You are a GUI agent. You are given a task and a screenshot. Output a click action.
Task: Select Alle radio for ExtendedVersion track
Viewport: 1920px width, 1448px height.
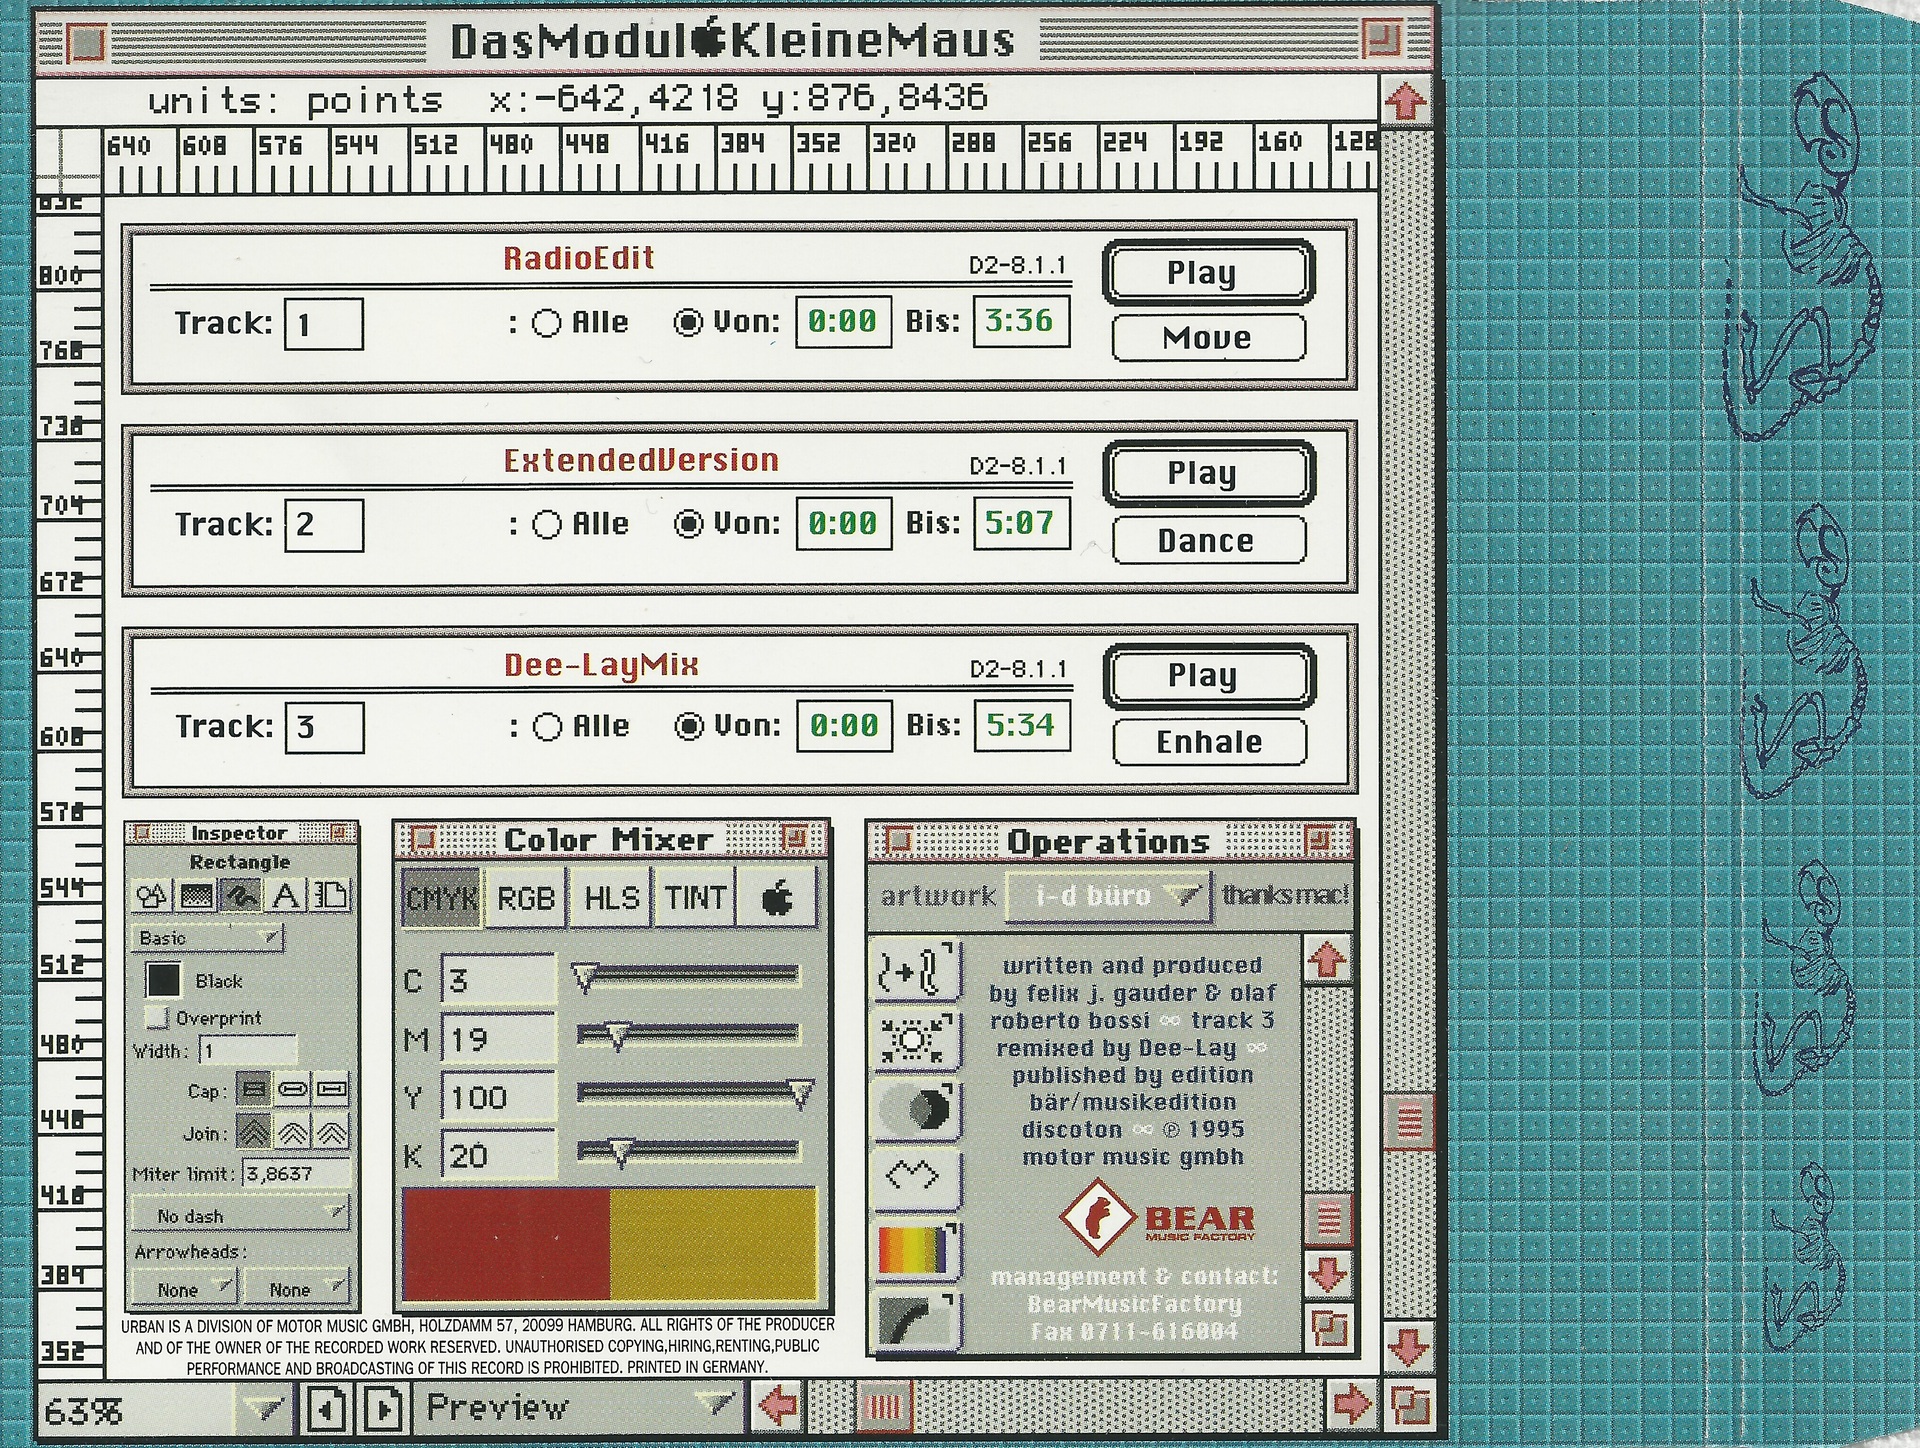tap(547, 525)
